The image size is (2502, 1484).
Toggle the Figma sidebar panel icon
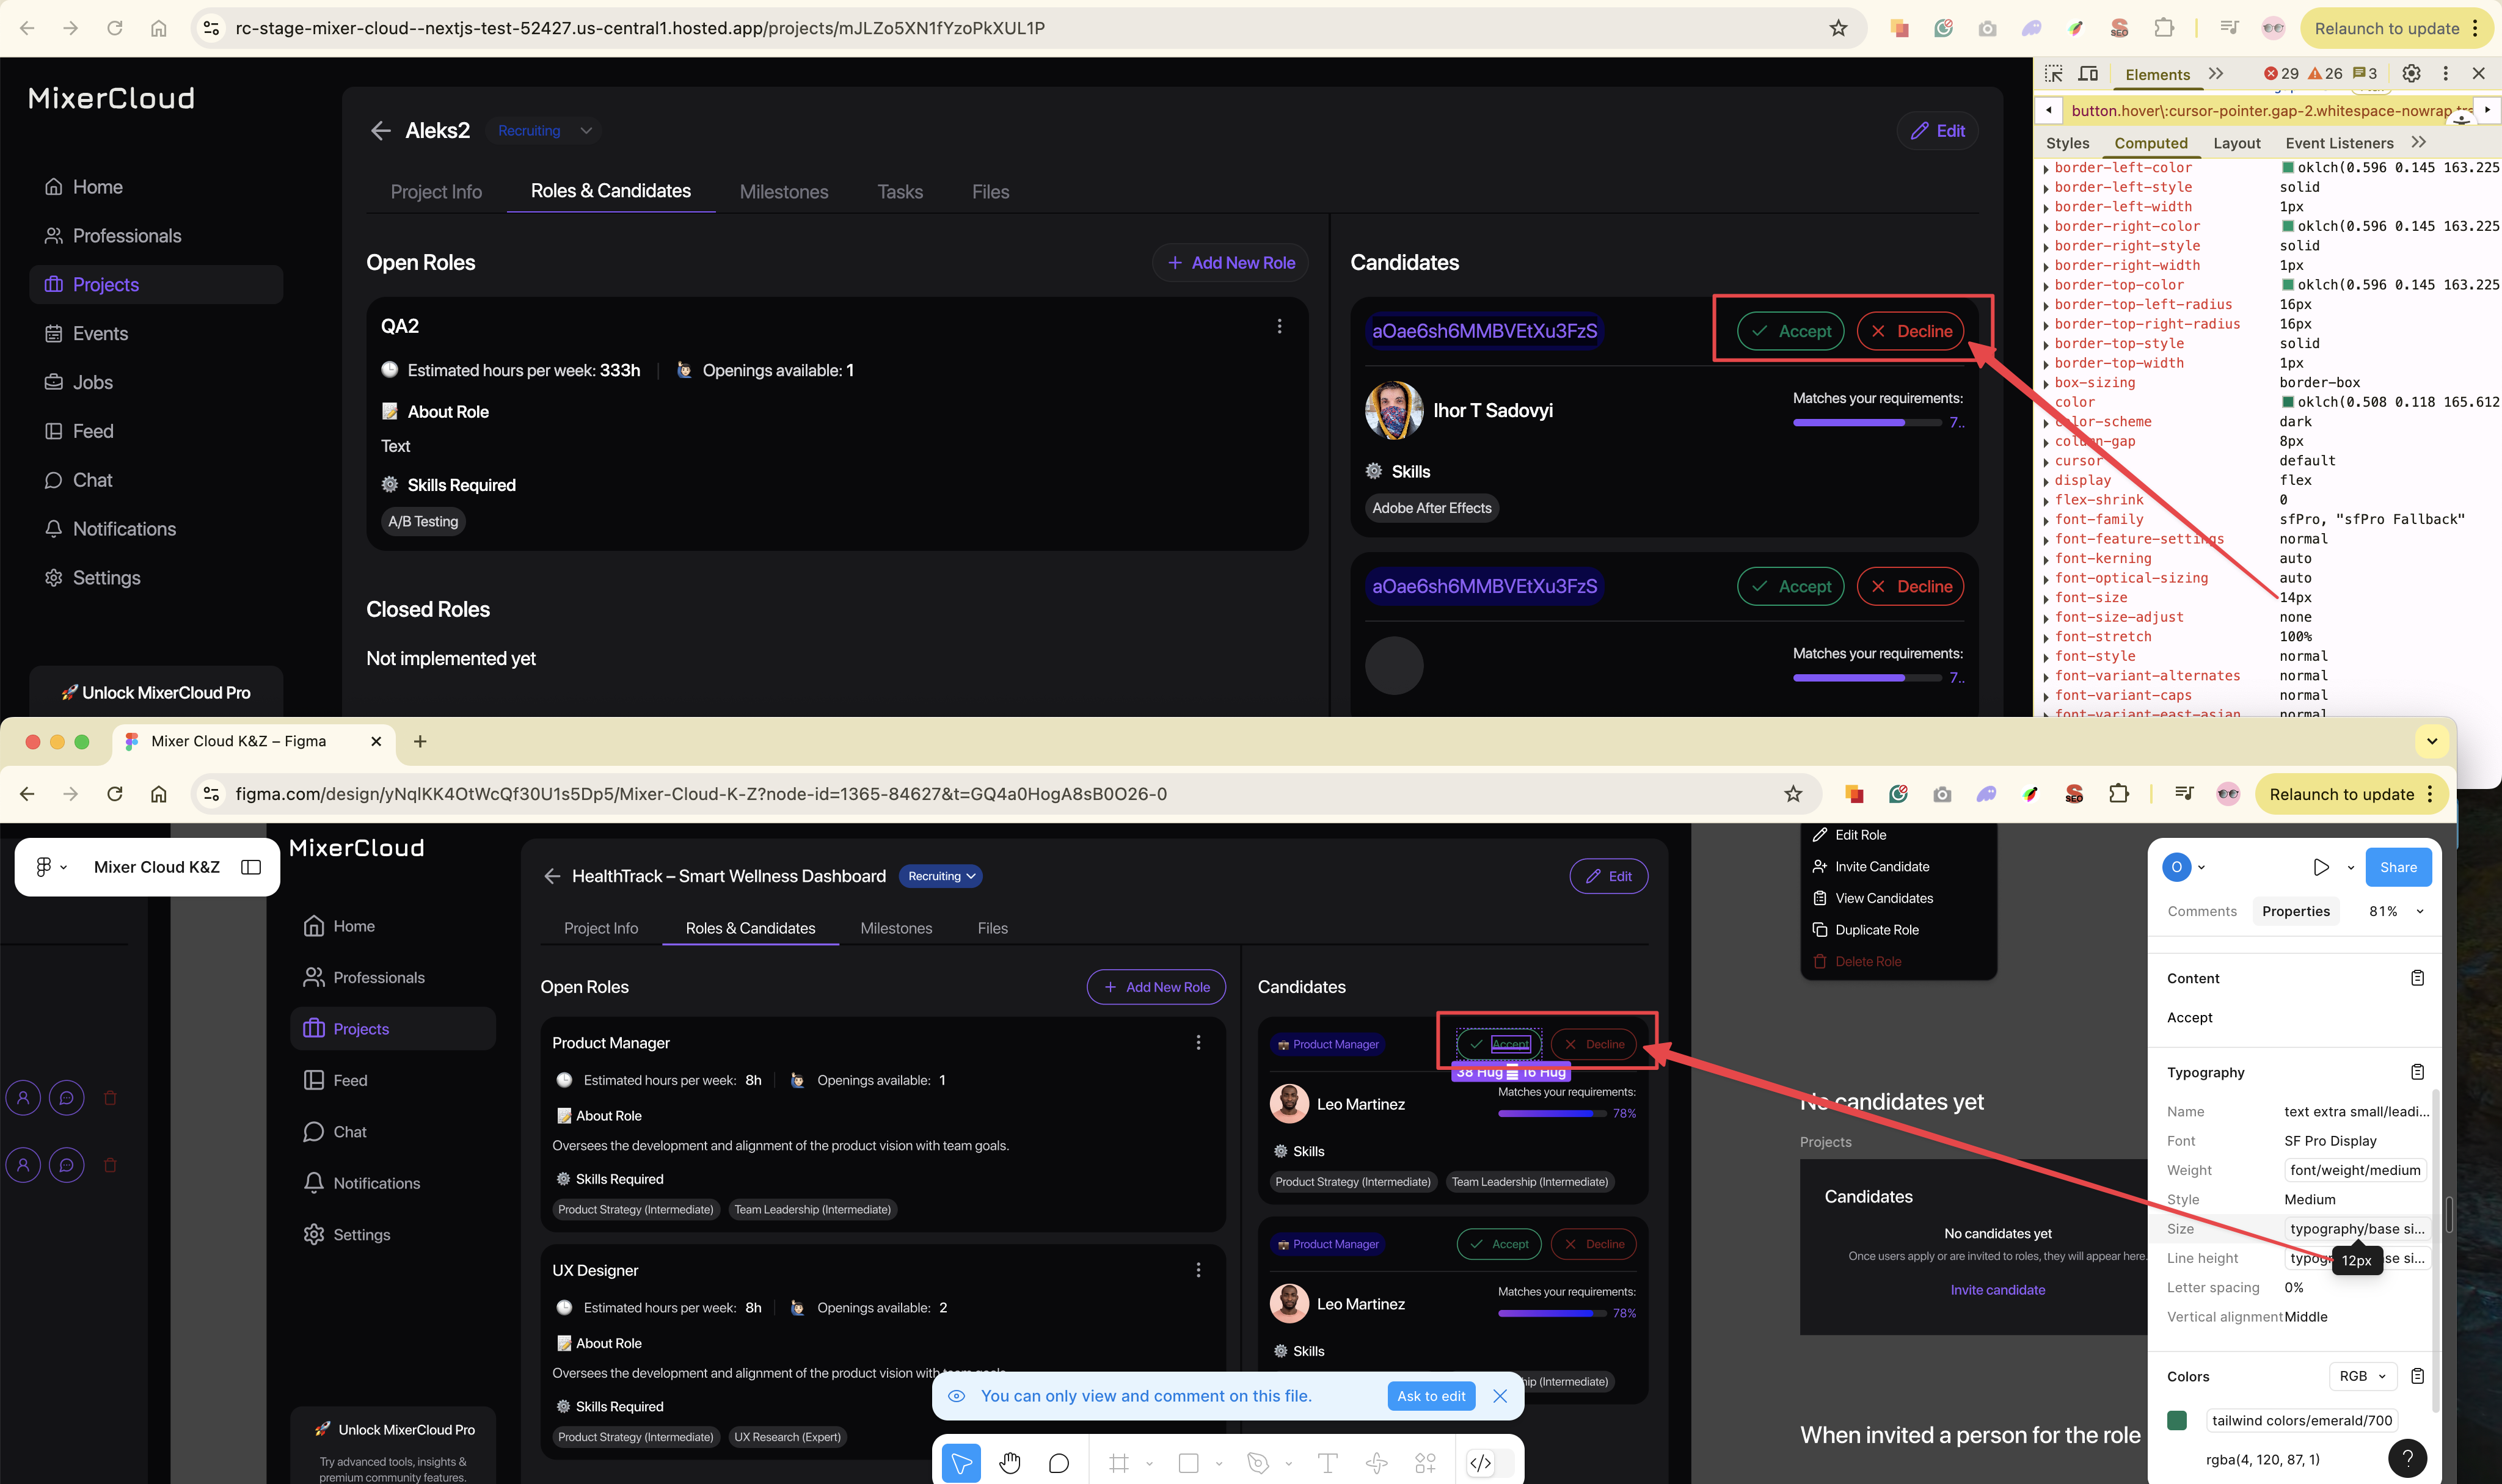coord(251,867)
